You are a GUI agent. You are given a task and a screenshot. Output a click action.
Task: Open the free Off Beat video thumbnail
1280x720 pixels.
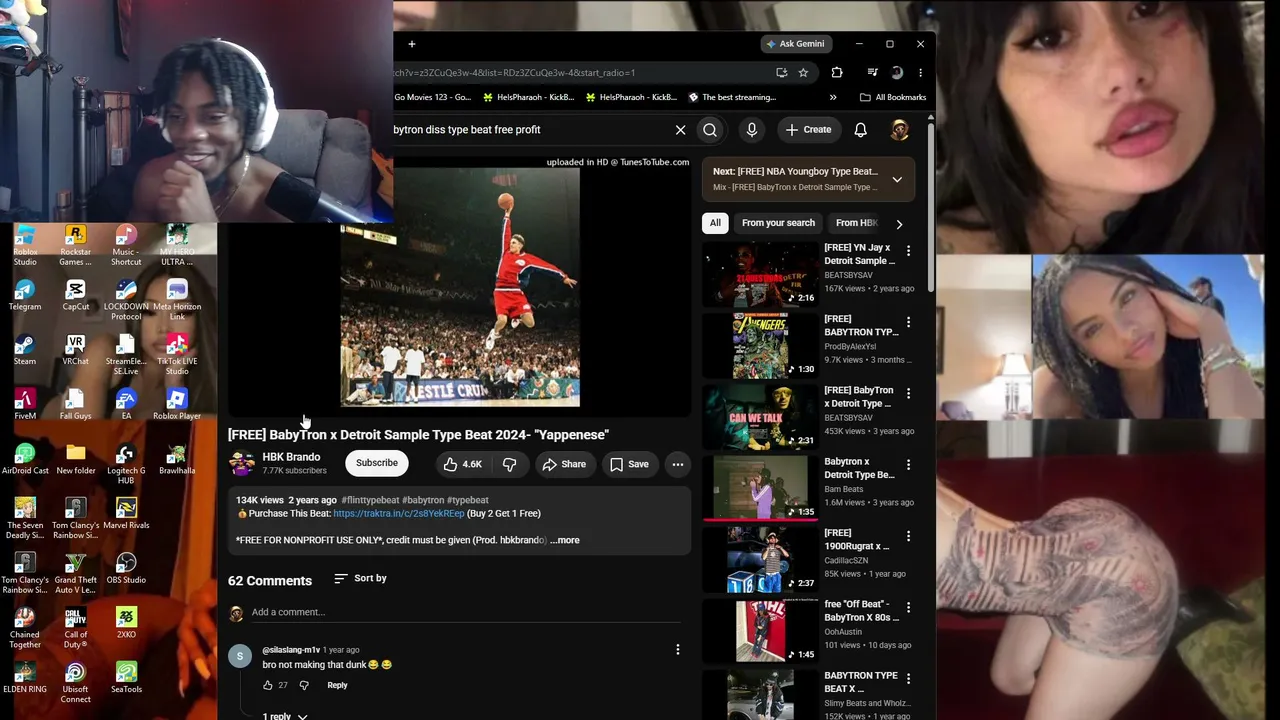click(760, 630)
